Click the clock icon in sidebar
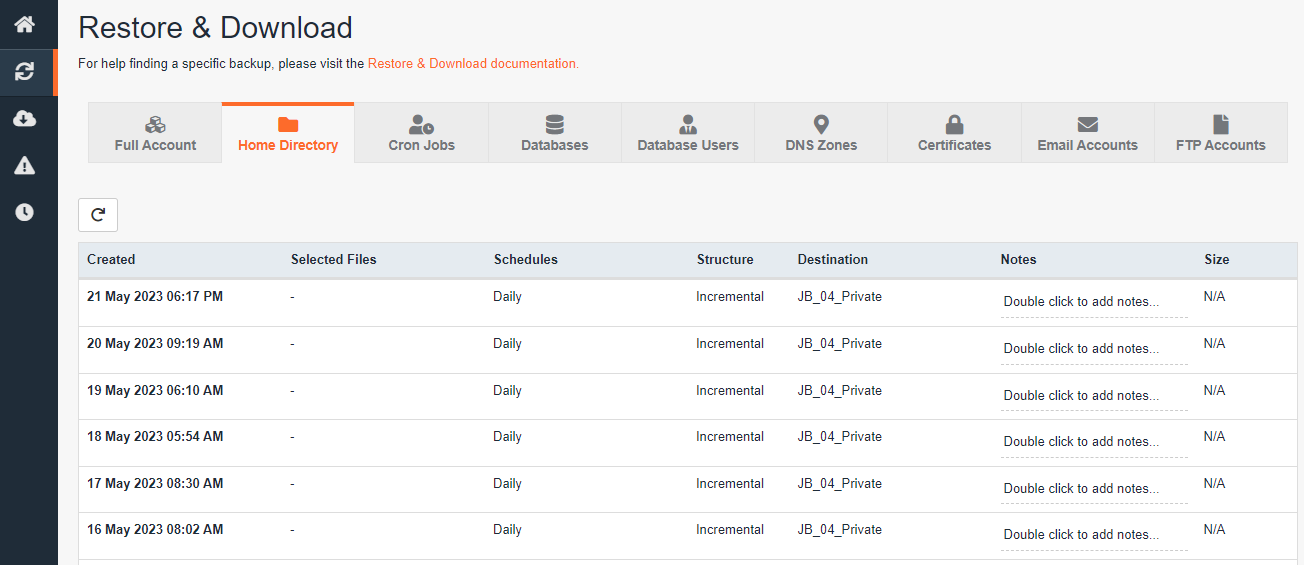The image size is (1304, 565). pyautogui.click(x=25, y=212)
